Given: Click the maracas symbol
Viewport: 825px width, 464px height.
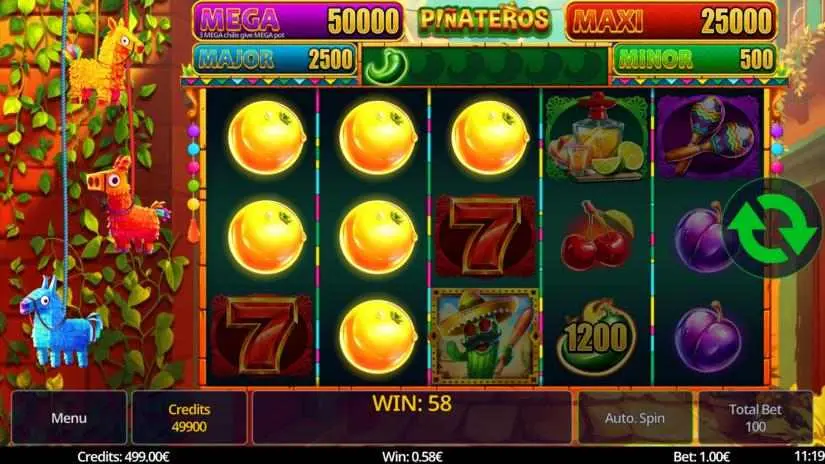Looking at the screenshot, I should [x=708, y=136].
